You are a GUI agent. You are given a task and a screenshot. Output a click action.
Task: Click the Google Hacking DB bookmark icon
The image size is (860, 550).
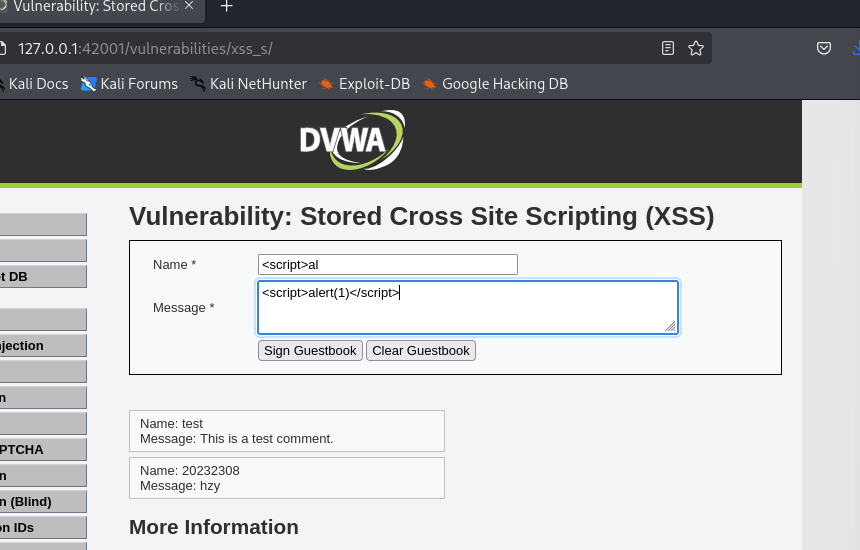click(429, 84)
